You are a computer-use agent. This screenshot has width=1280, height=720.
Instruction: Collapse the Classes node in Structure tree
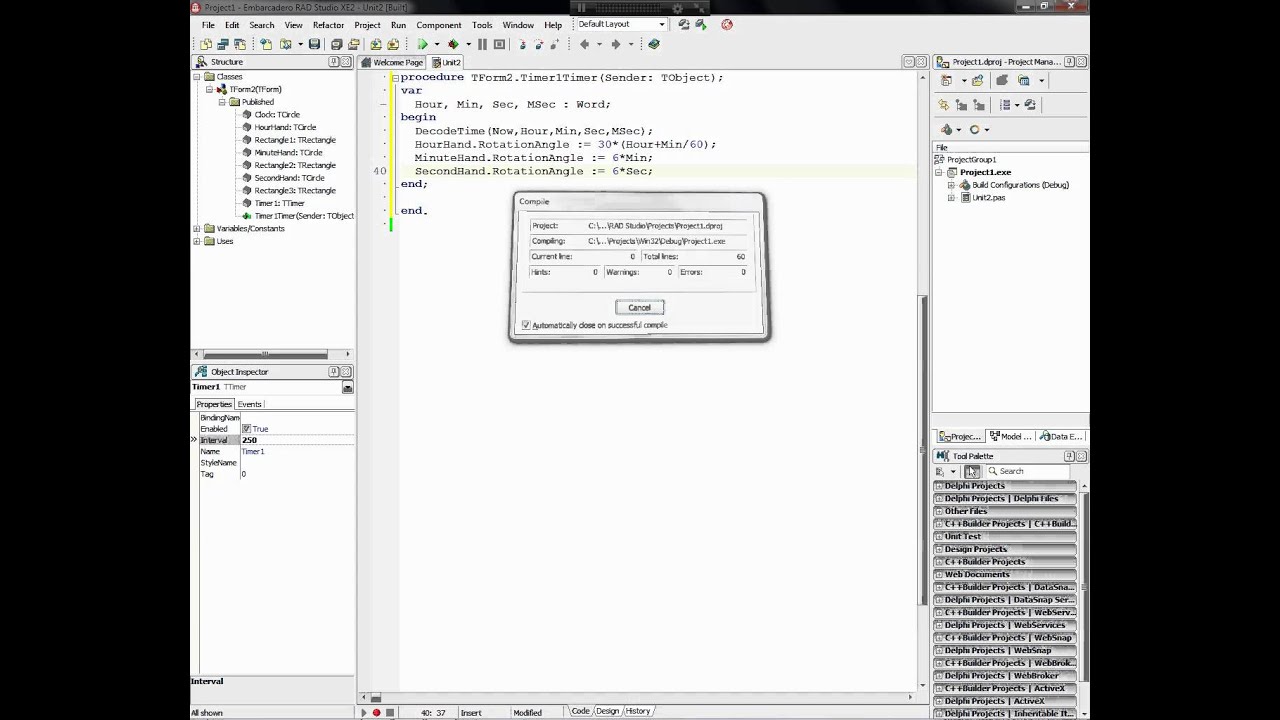pyautogui.click(x=197, y=77)
